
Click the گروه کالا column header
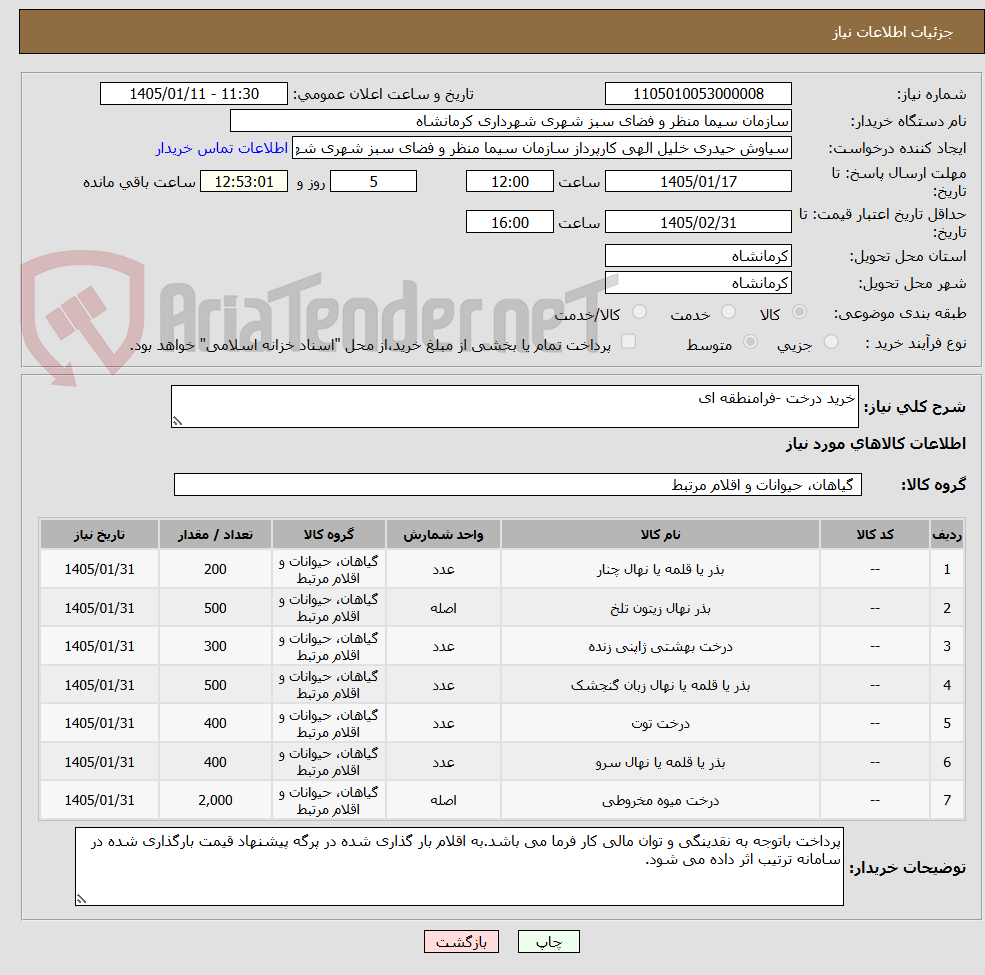coord(329,535)
